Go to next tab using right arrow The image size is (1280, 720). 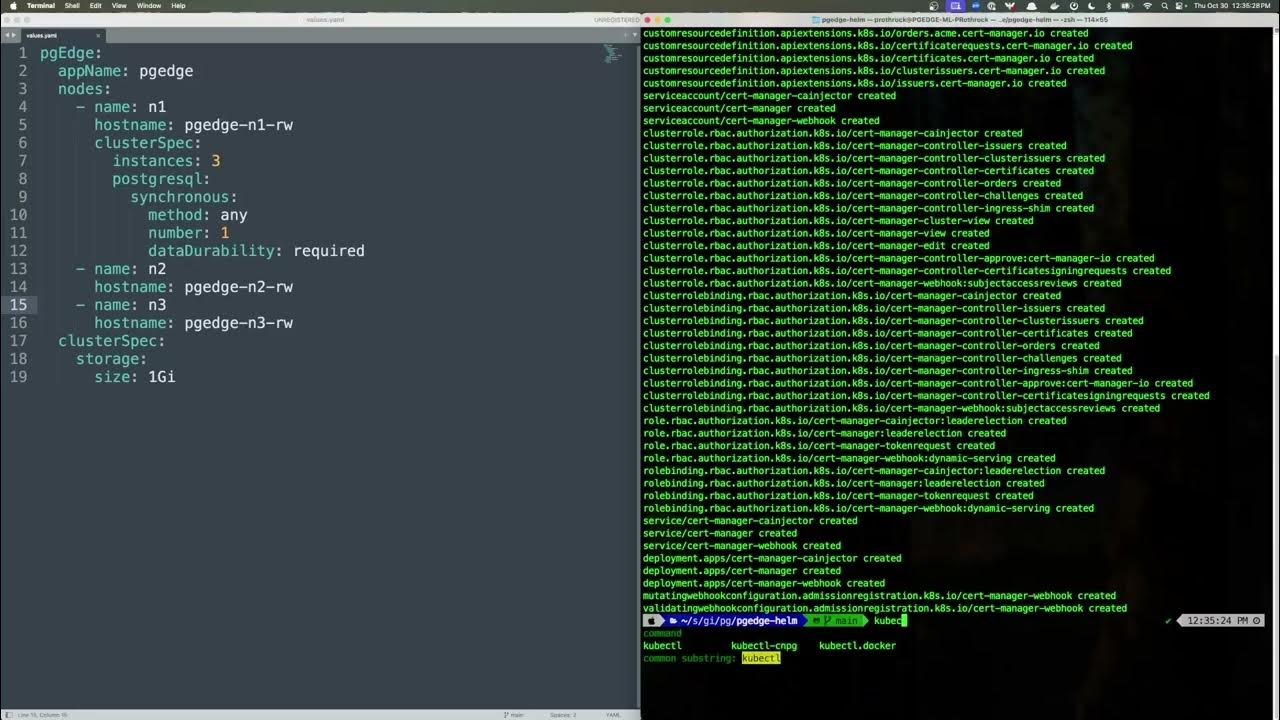tap(13, 35)
